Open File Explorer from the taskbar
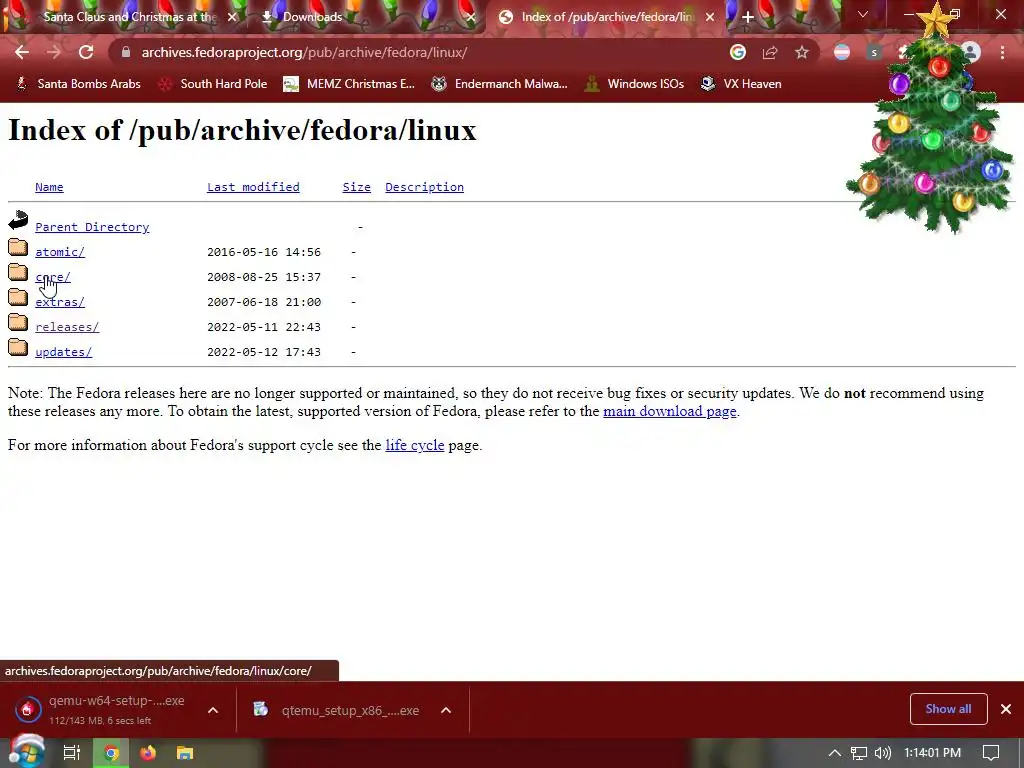The image size is (1024, 768). click(185, 753)
